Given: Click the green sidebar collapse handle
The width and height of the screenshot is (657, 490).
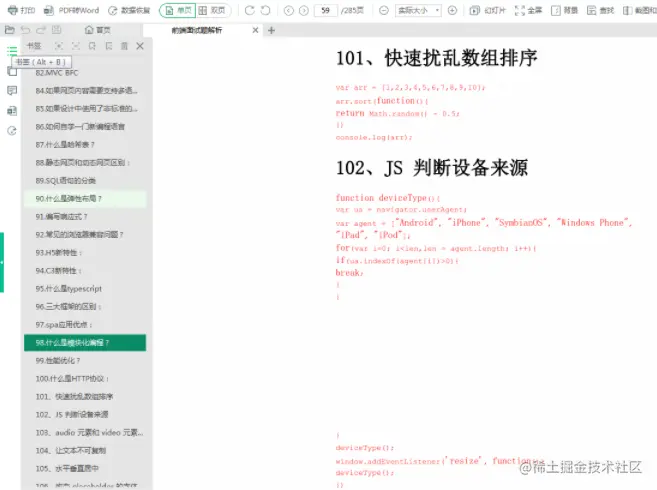Looking at the screenshot, I should coord(2,262).
